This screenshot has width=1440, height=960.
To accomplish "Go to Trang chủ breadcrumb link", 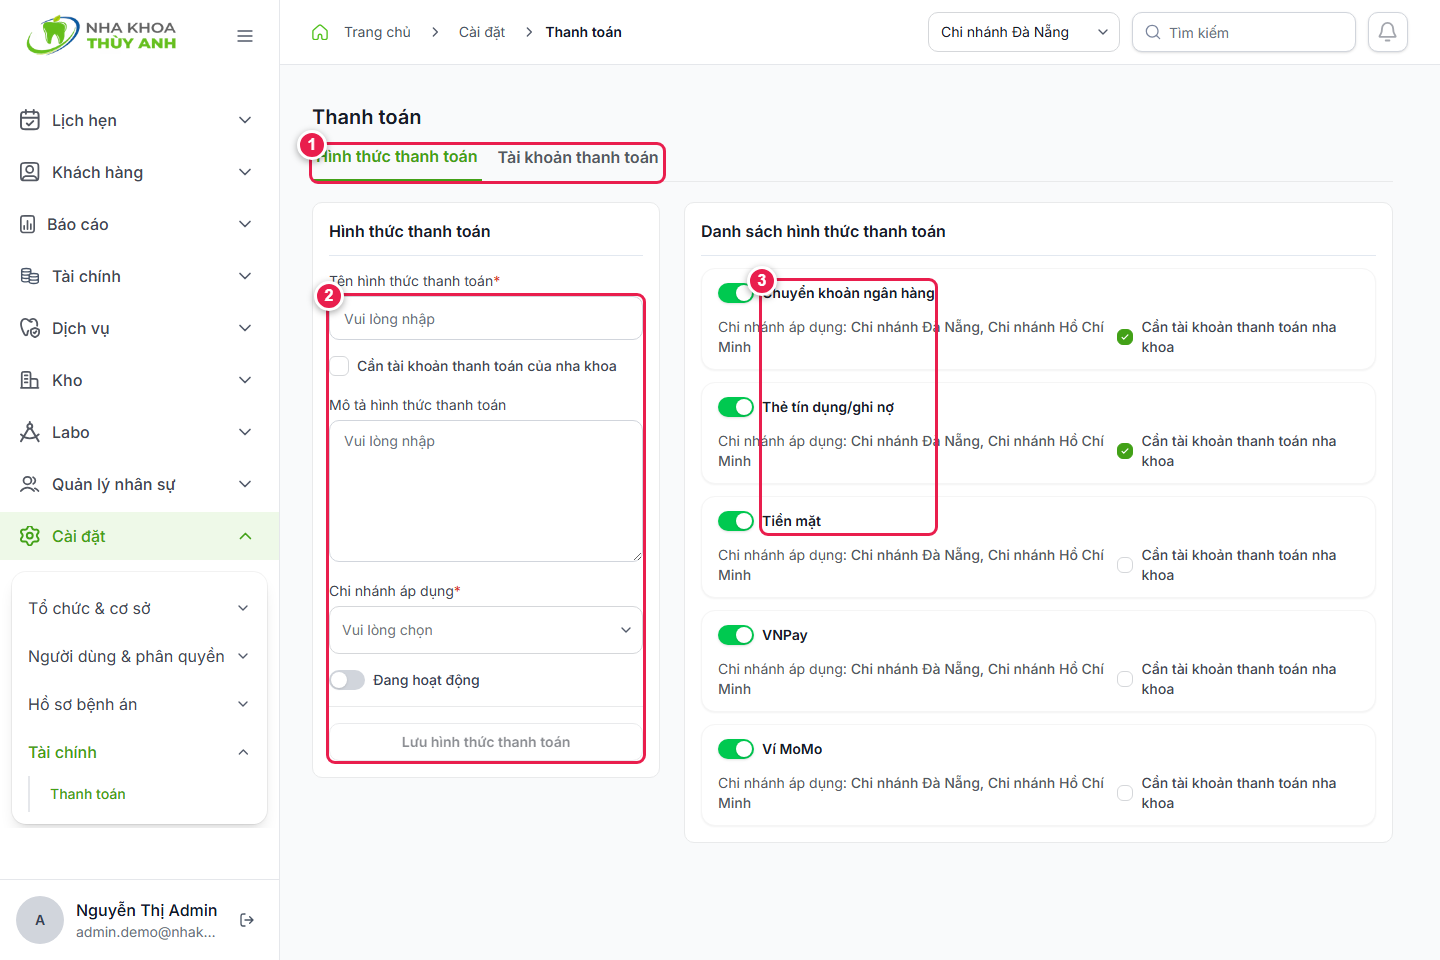I will (x=377, y=32).
